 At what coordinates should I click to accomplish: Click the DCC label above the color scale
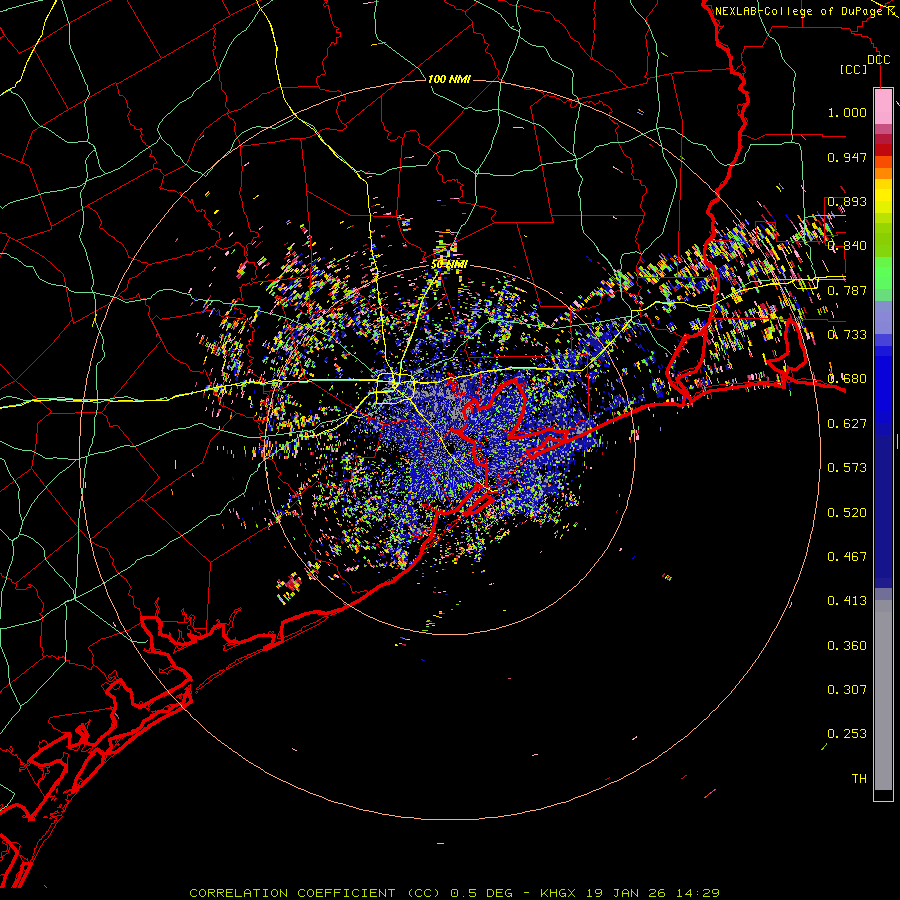878,60
